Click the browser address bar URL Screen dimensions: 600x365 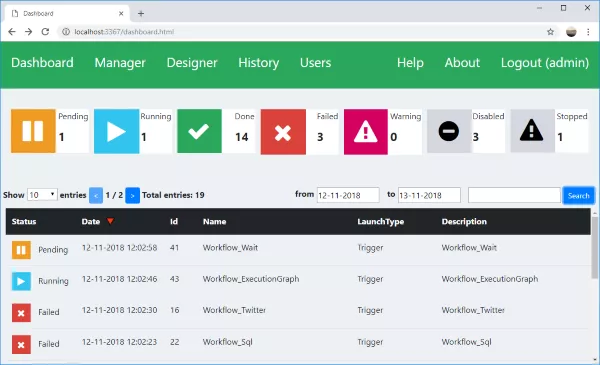pyautogui.click(x=124, y=32)
